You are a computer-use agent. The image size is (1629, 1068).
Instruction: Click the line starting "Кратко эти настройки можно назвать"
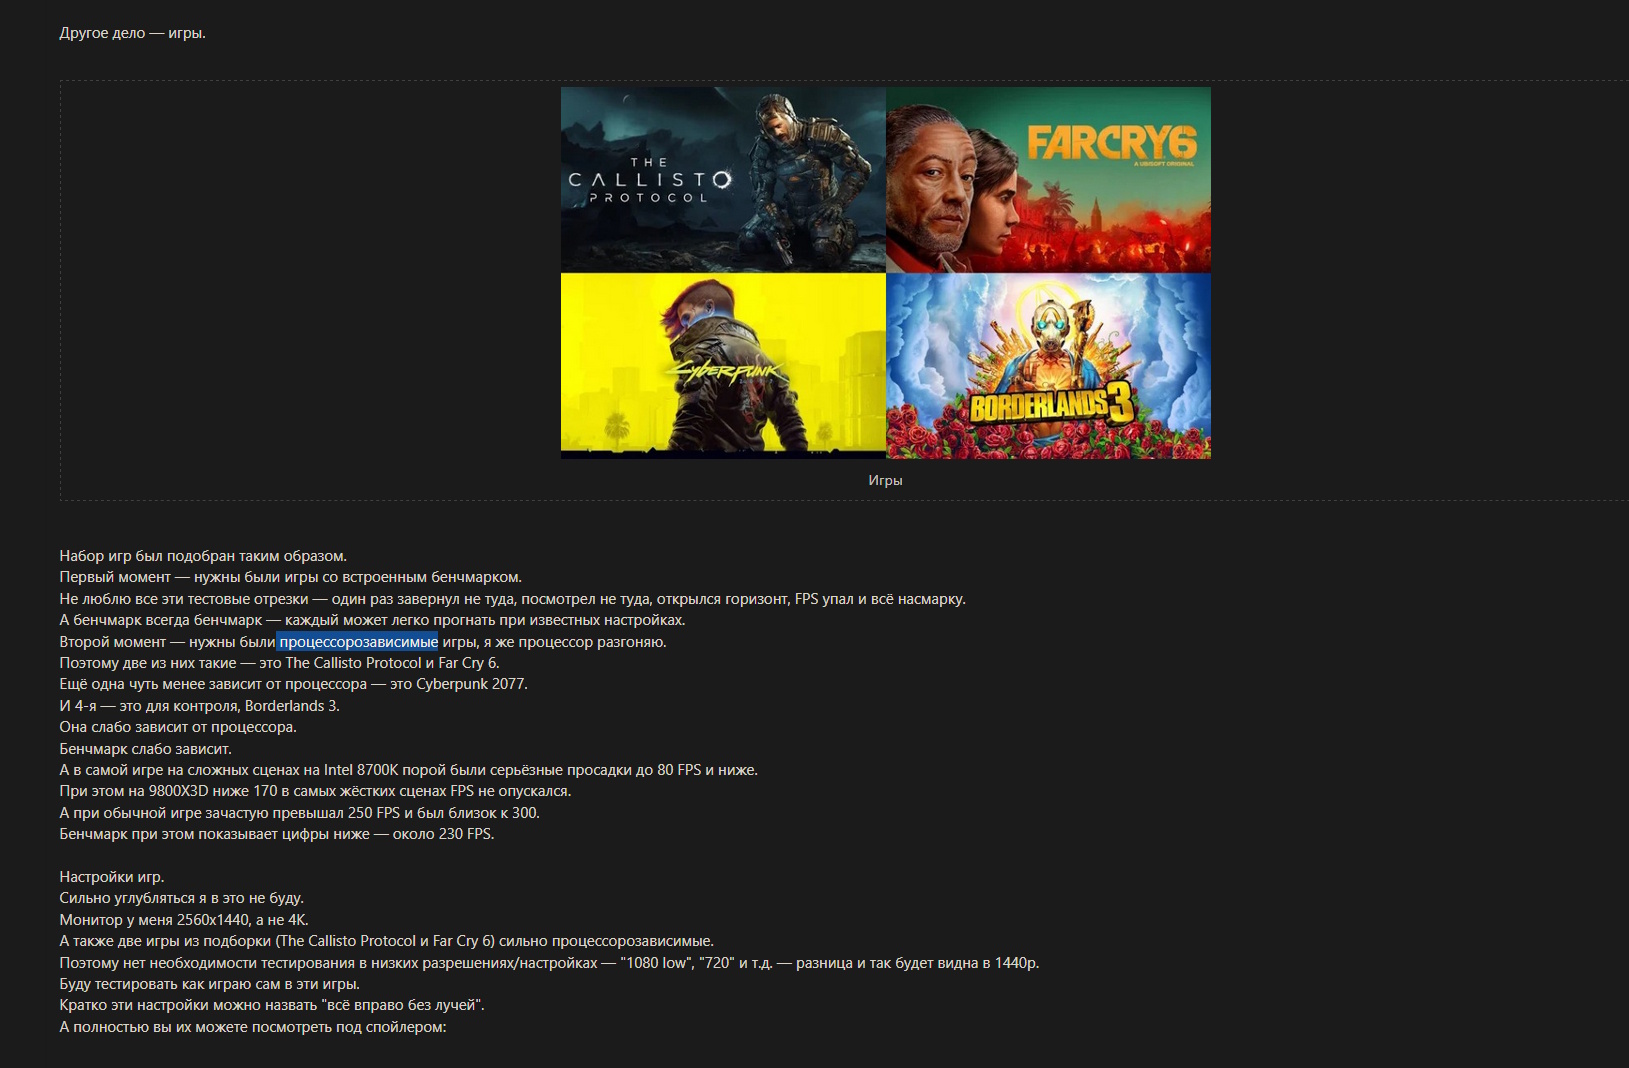(x=272, y=1005)
